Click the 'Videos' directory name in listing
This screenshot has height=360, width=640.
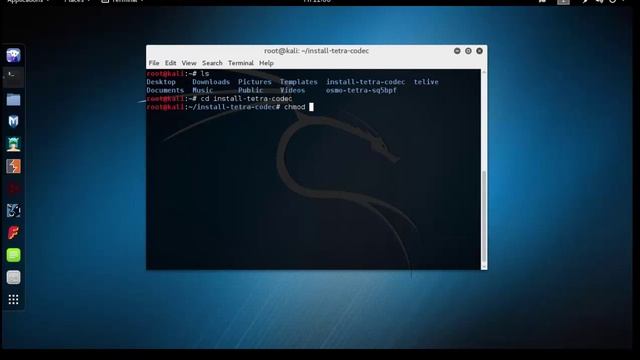[292, 90]
